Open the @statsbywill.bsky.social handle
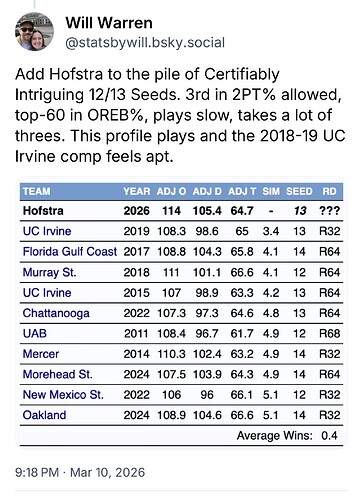 click(145, 43)
